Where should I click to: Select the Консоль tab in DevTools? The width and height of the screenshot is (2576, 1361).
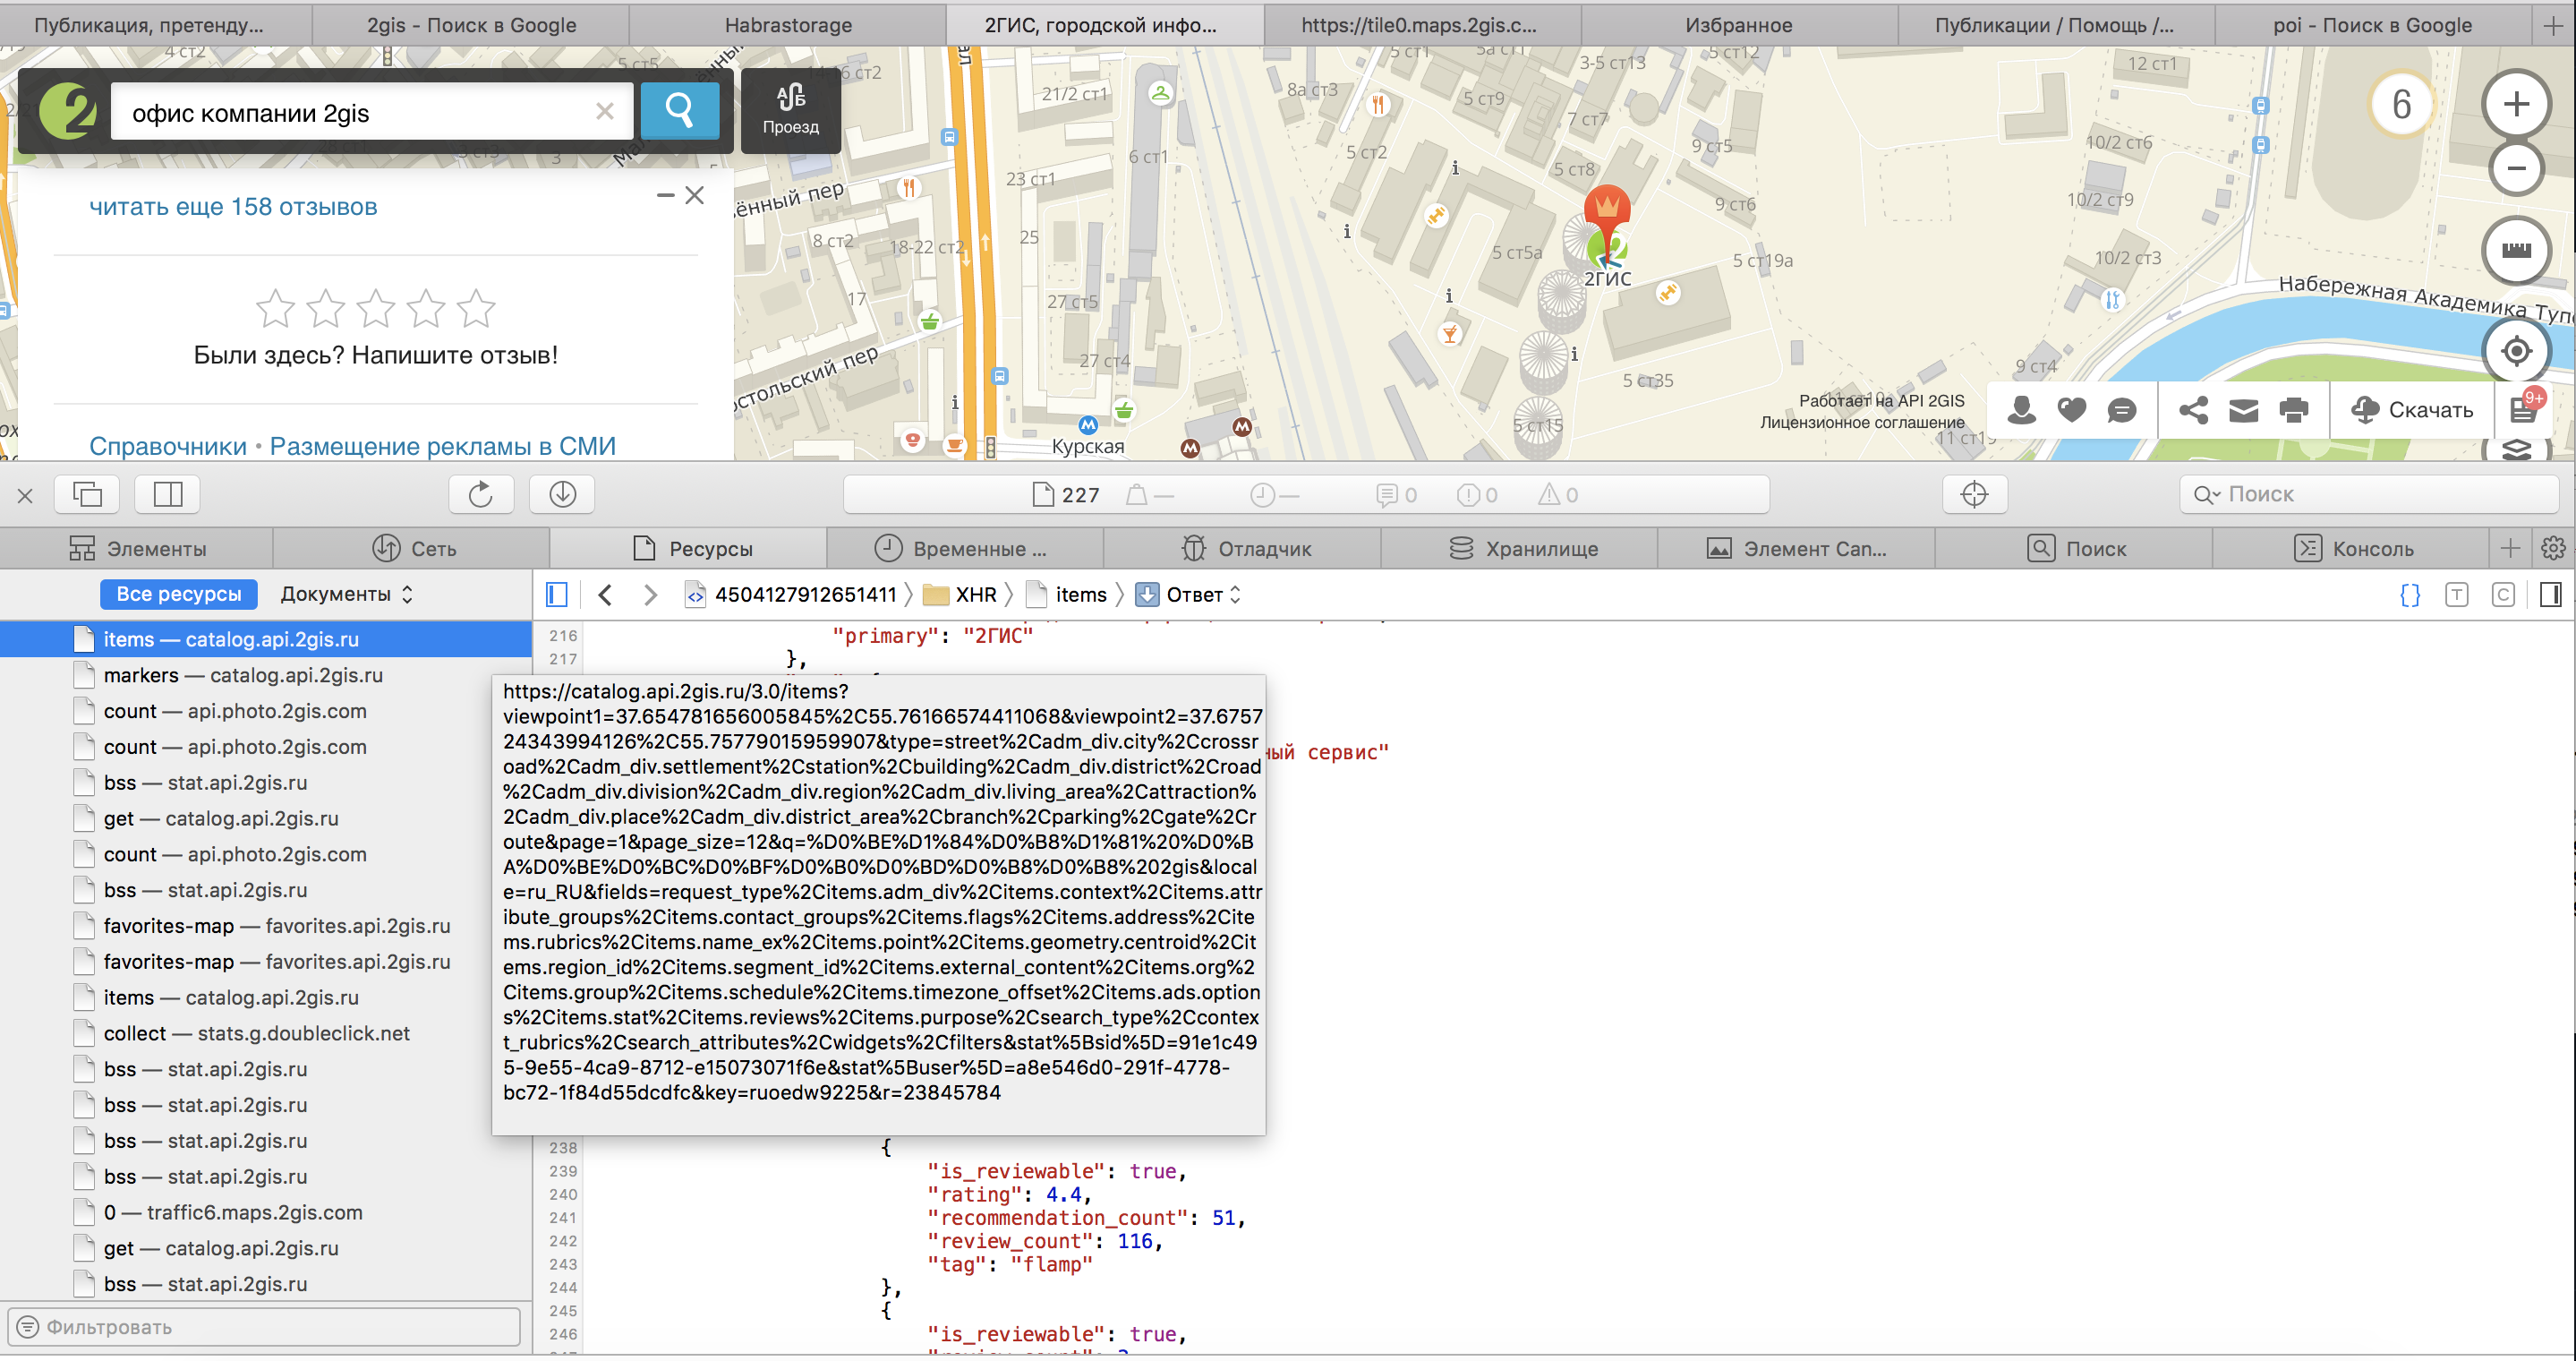click(2370, 549)
